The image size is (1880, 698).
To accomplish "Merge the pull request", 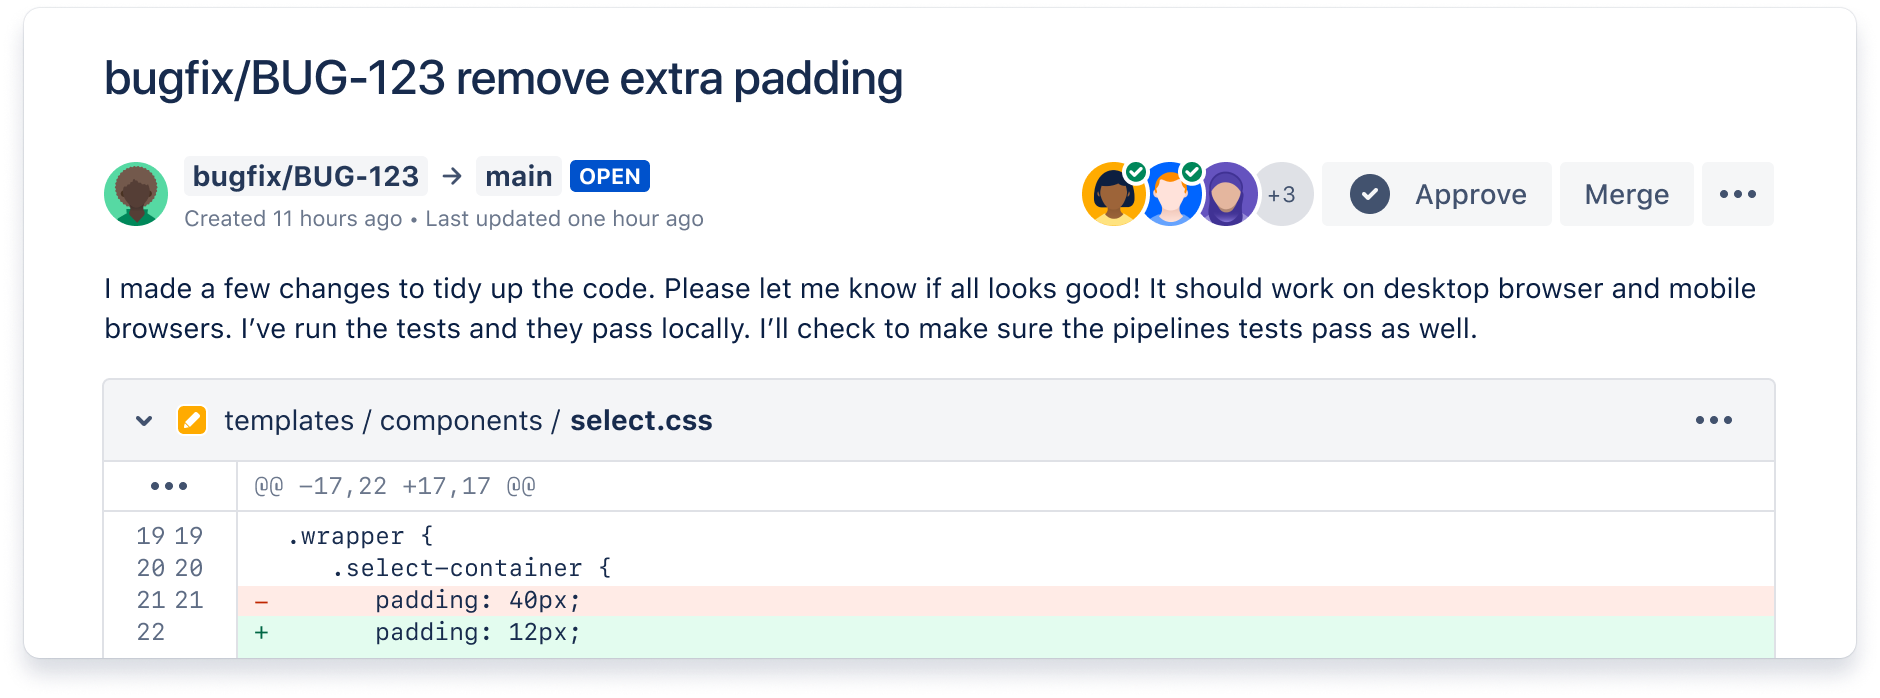I will tap(1626, 194).
